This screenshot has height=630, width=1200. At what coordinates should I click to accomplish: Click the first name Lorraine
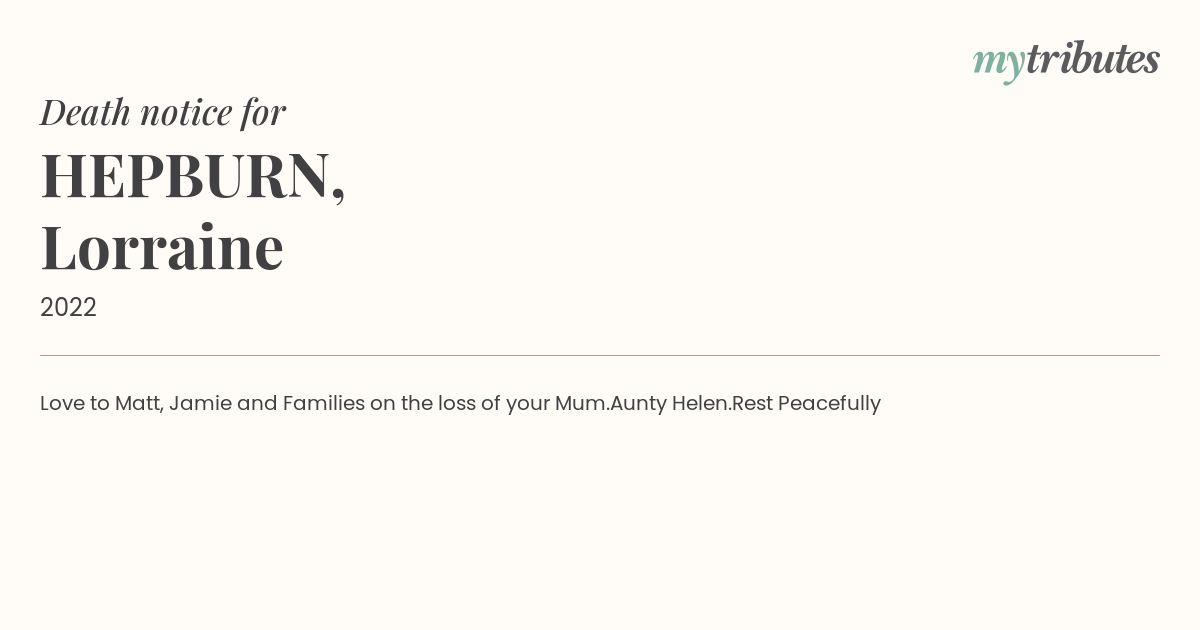pos(162,247)
